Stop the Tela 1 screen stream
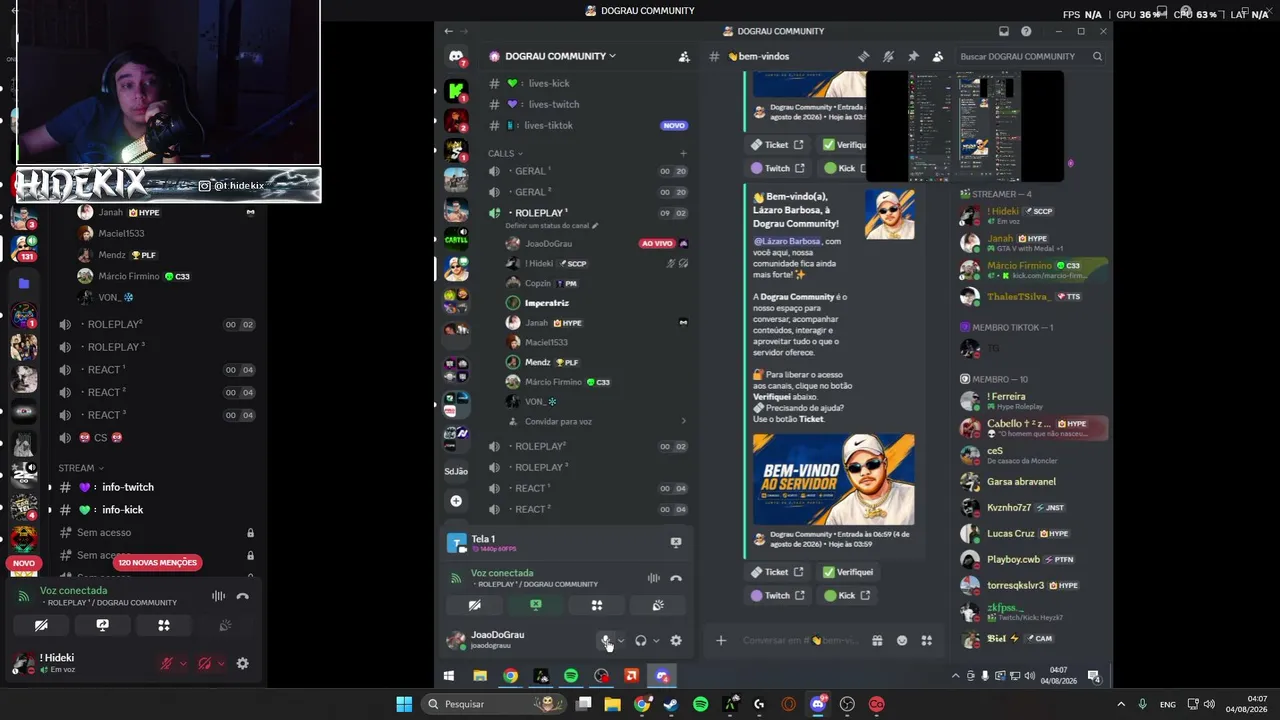The width and height of the screenshot is (1280, 720). point(676,542)
